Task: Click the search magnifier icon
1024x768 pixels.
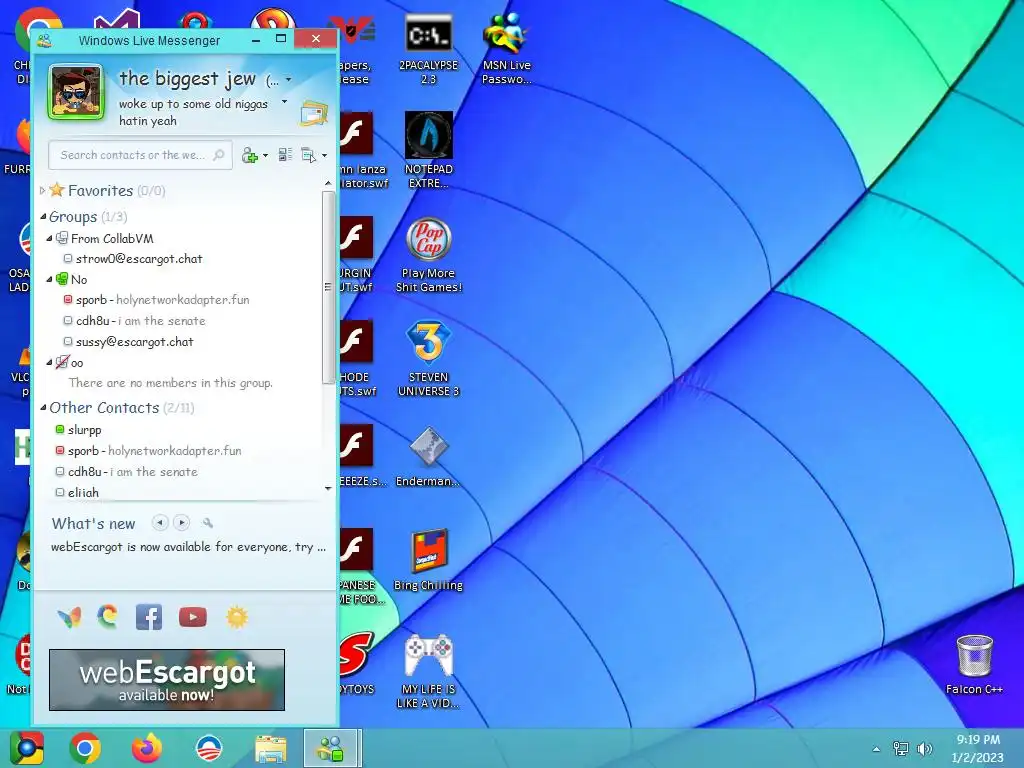Action: coord(219,155)
